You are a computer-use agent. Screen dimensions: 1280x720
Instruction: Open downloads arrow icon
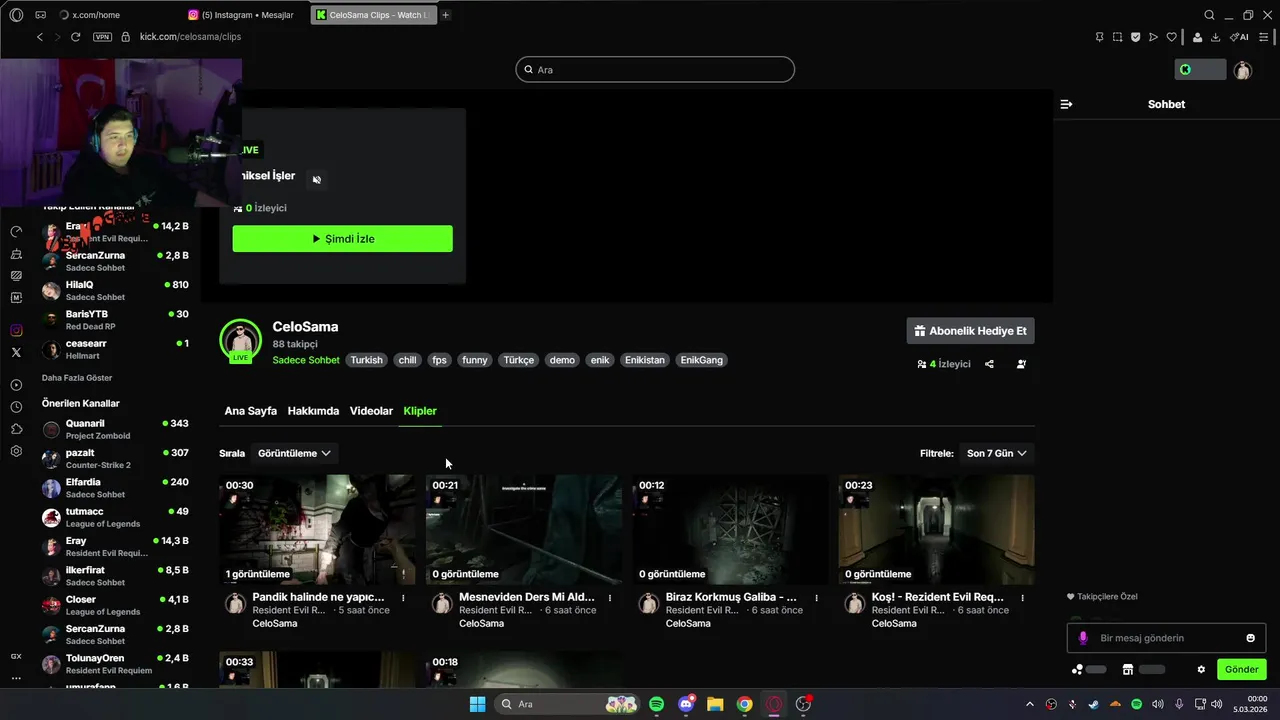1215,37
